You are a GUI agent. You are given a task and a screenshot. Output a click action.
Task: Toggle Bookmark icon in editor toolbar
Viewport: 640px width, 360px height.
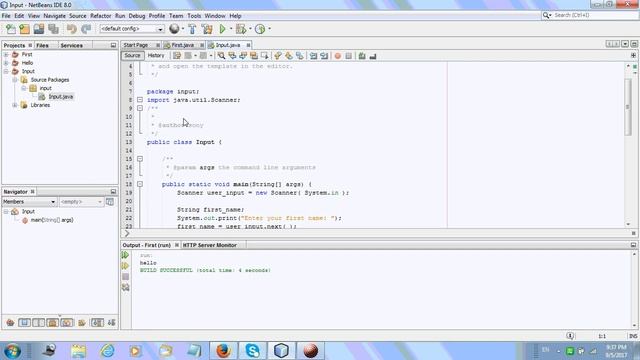pyautogui.click(x=300, y=56)
